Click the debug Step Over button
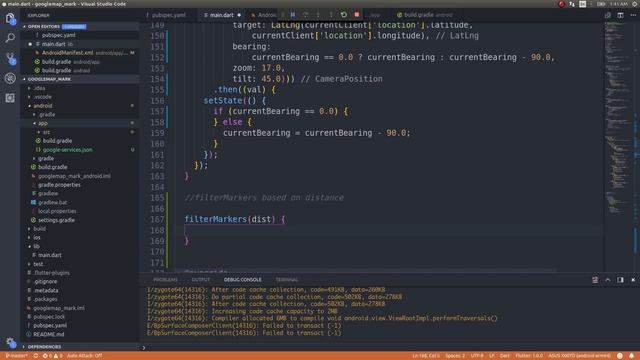The image size is (640, 360). pos(305,15)
